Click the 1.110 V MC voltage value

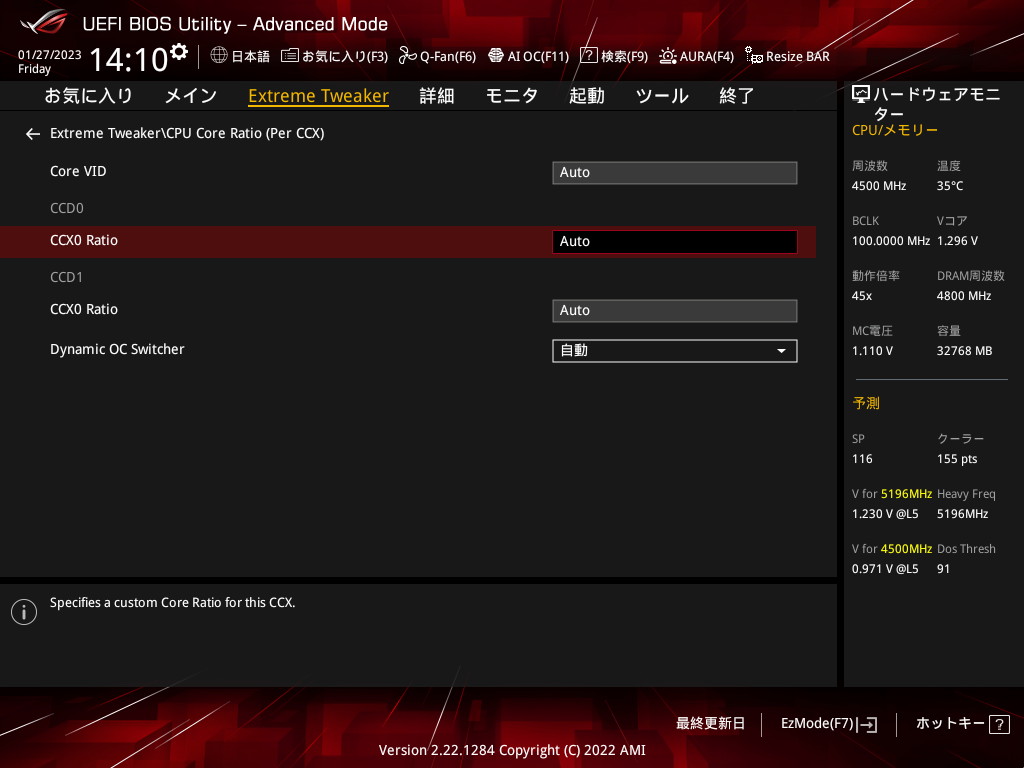coord(872,351)
